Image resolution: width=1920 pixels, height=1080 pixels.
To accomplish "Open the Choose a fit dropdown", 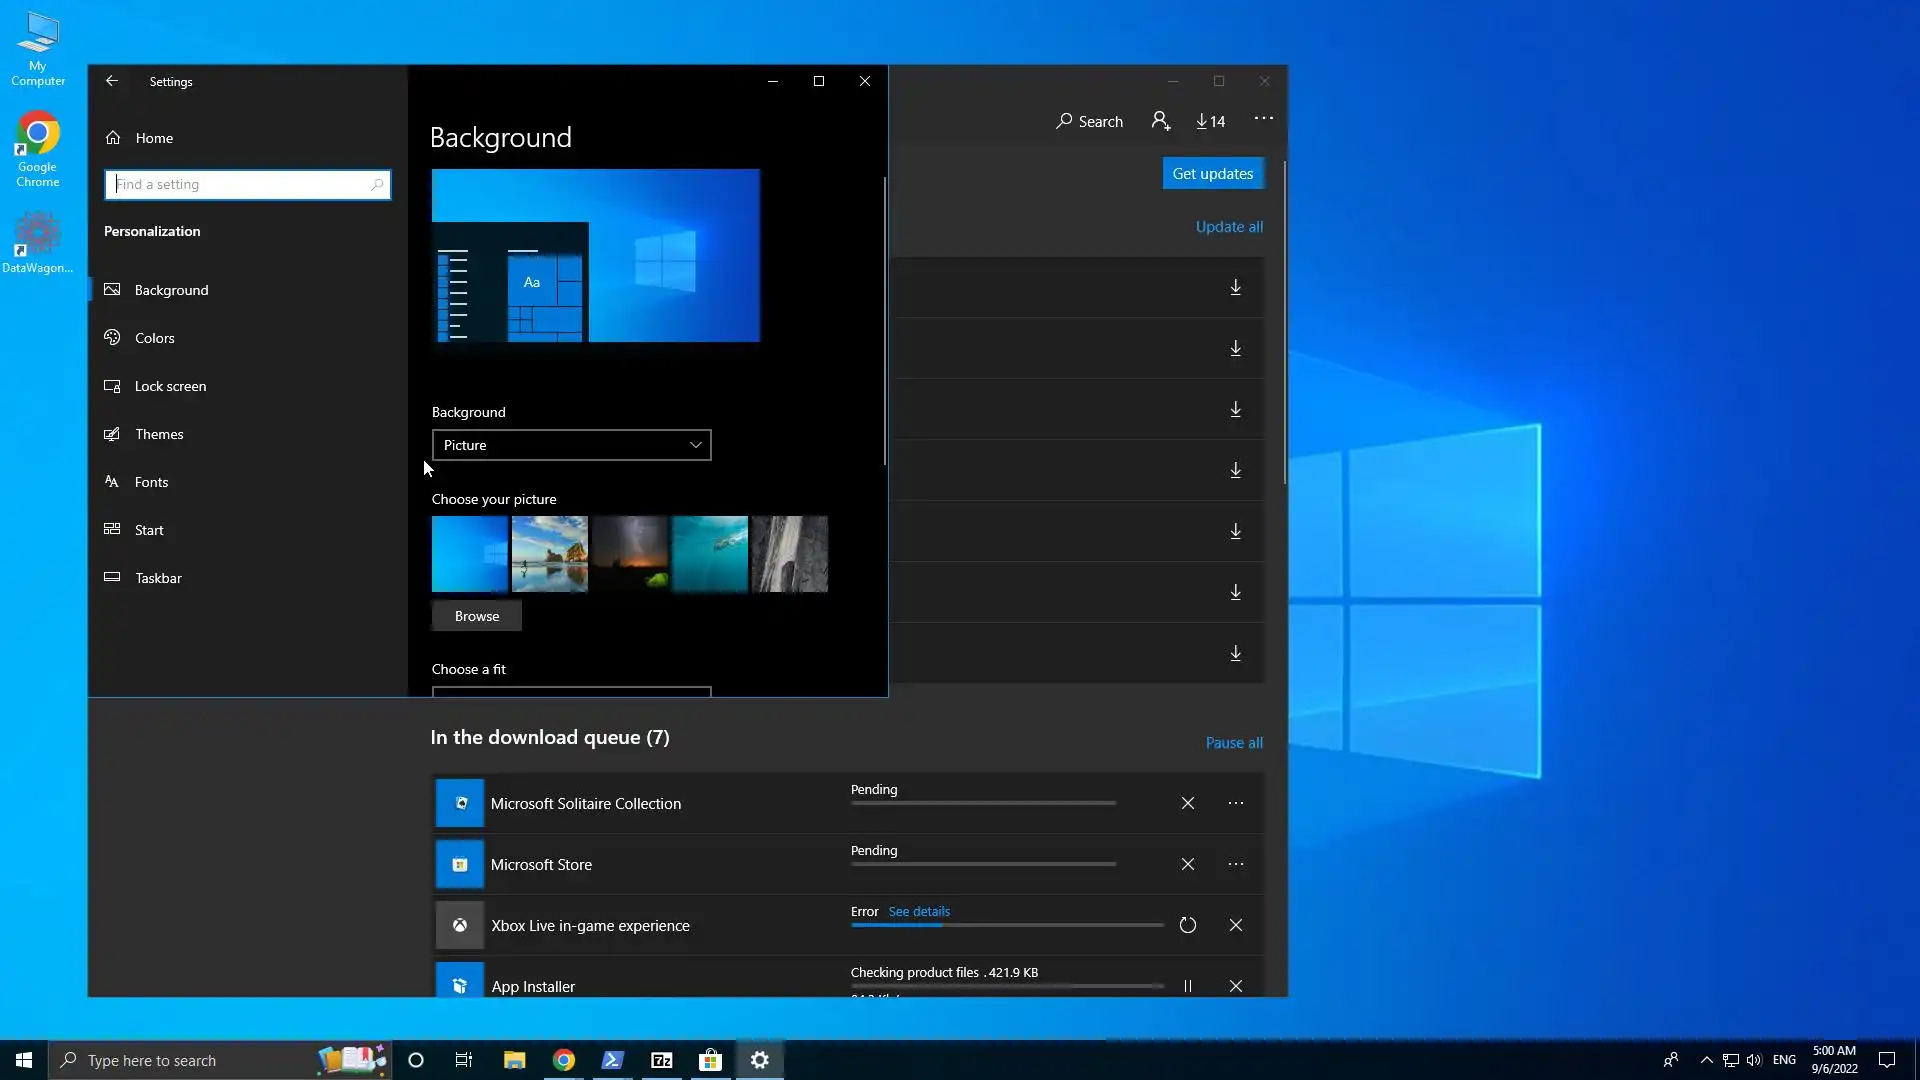I will 571,691.
